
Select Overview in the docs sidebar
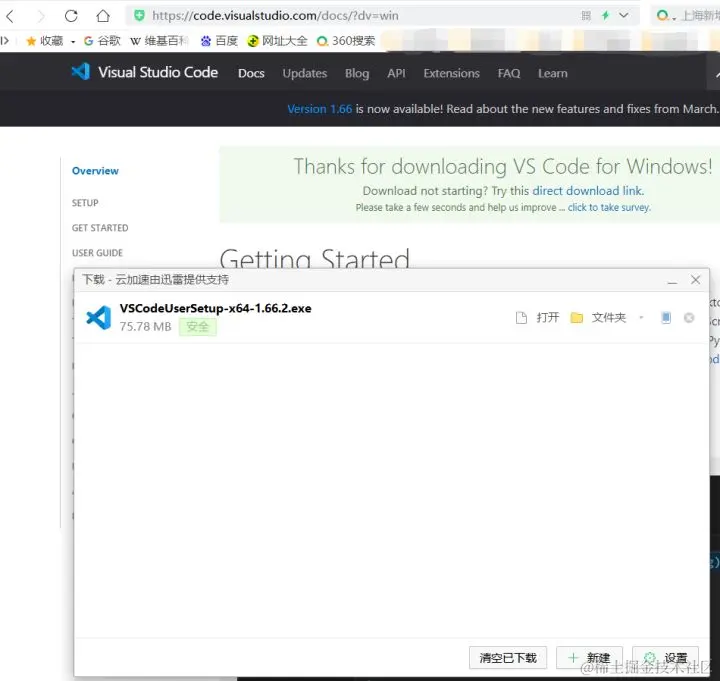[95, 171]
